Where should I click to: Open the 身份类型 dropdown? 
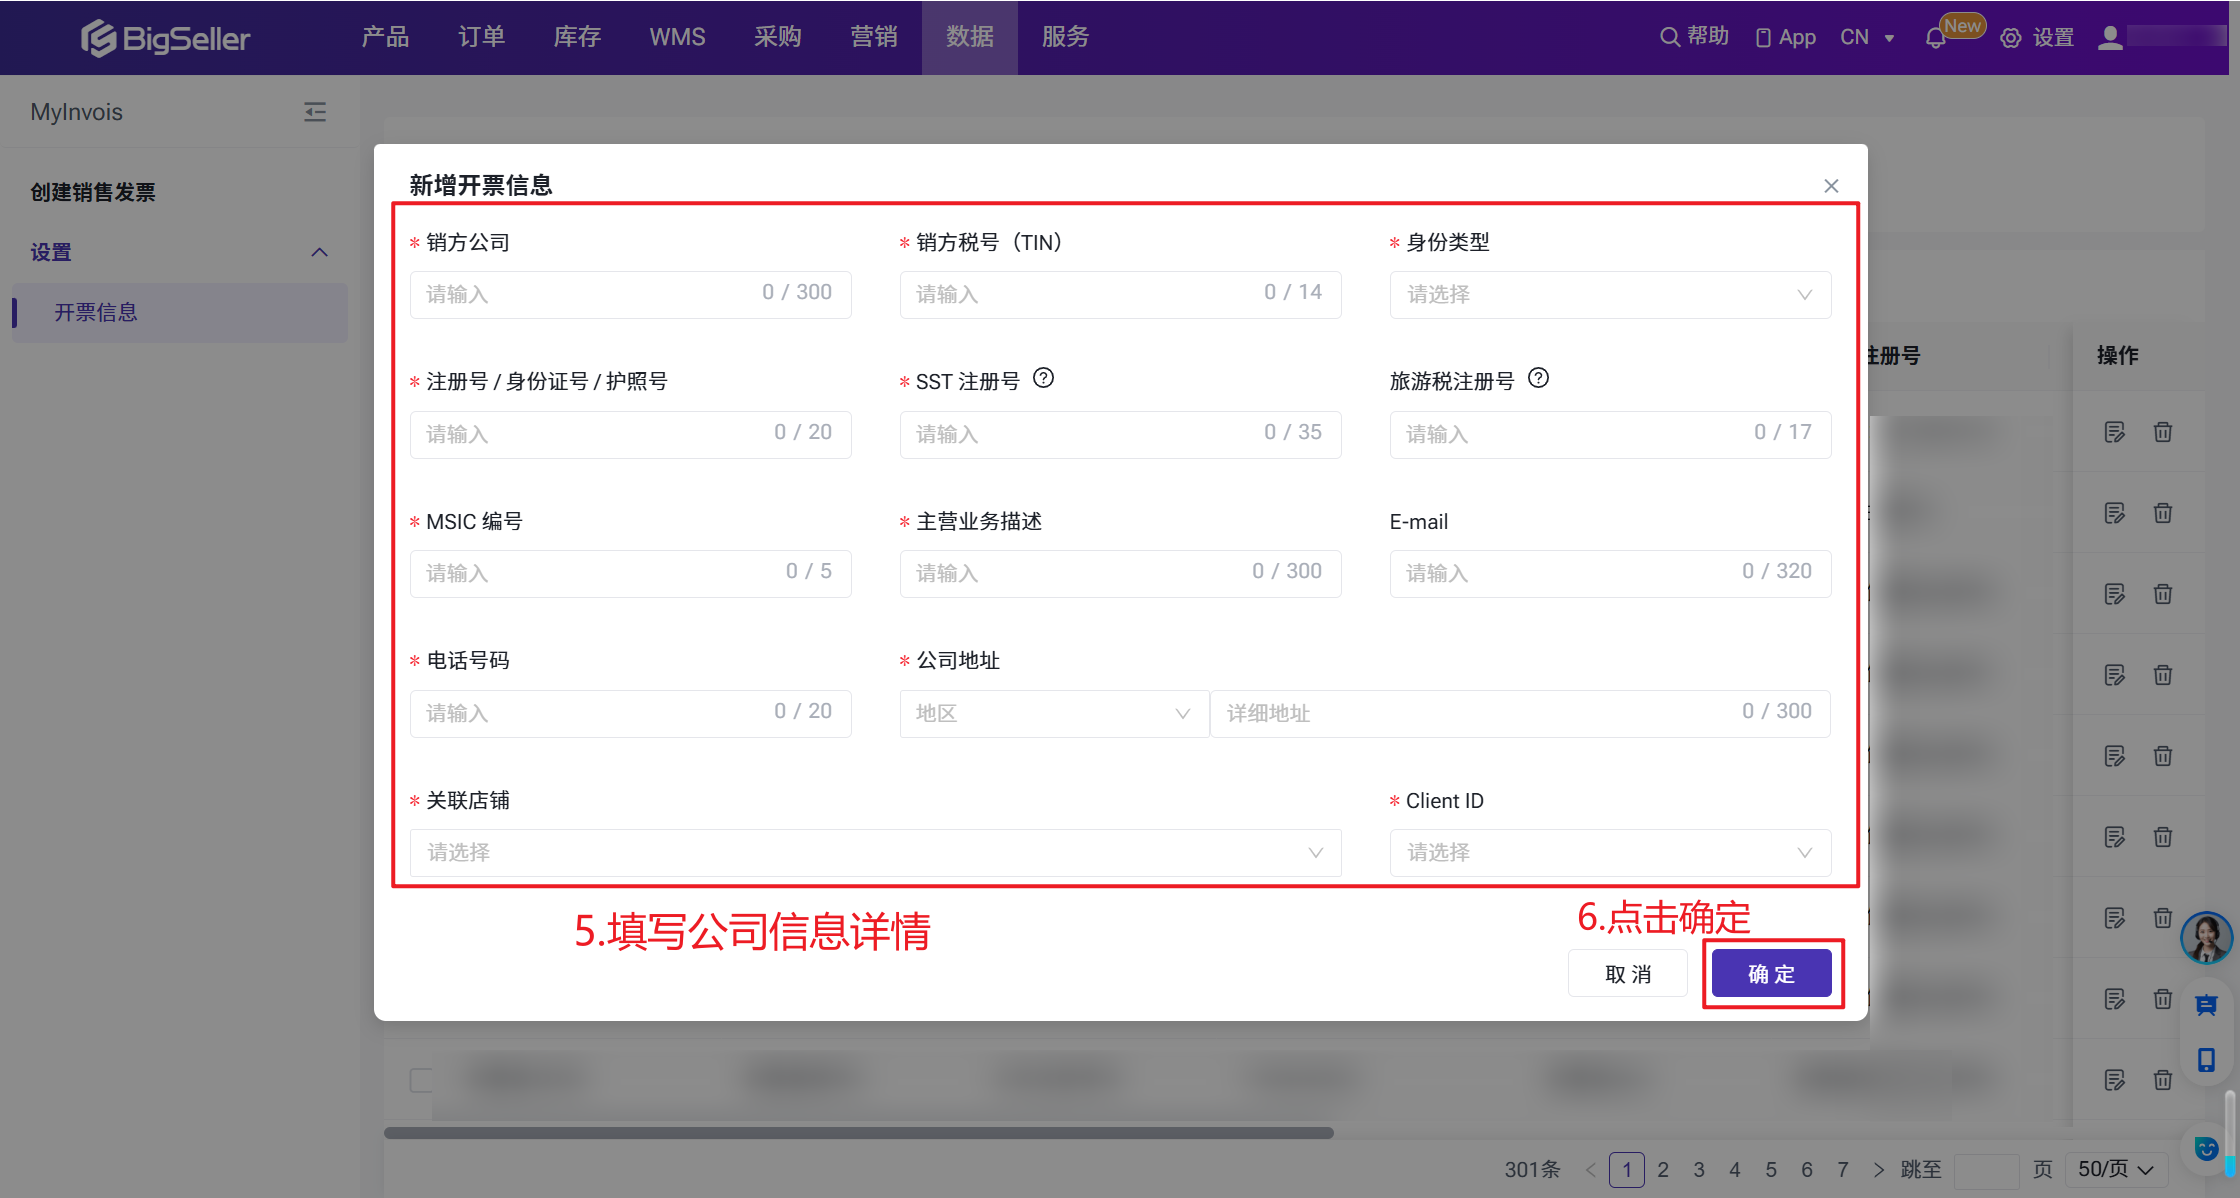1609,295
